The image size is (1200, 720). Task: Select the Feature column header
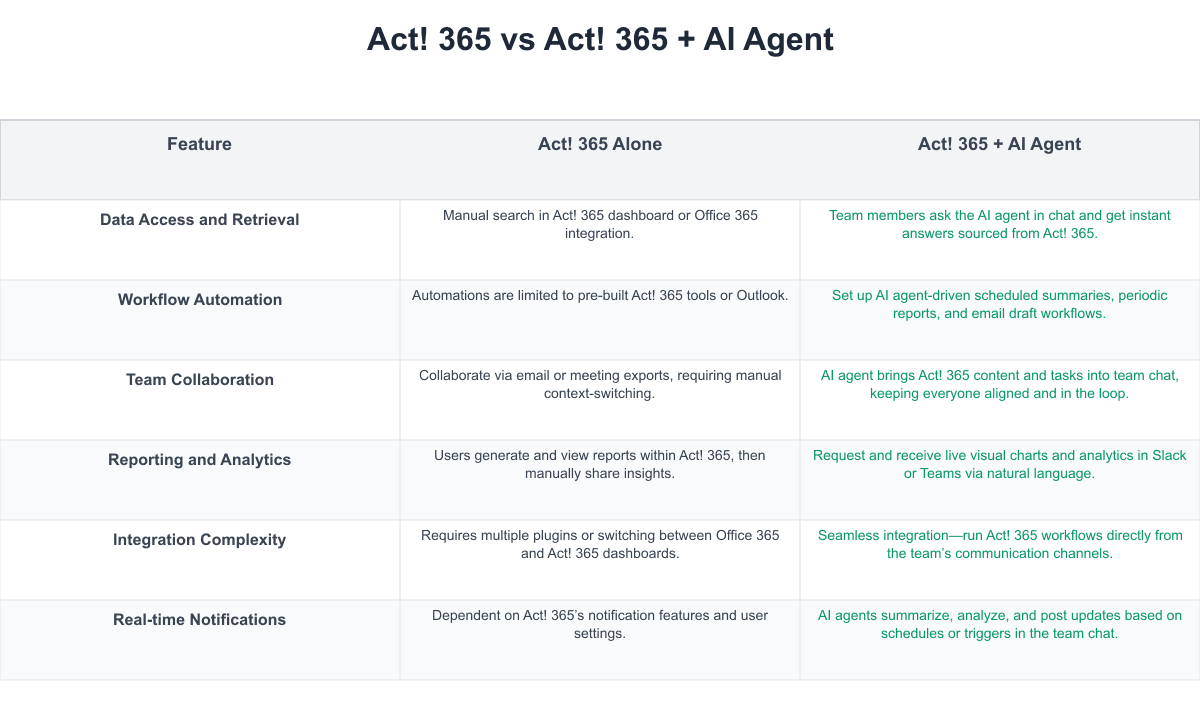[199, 144]
